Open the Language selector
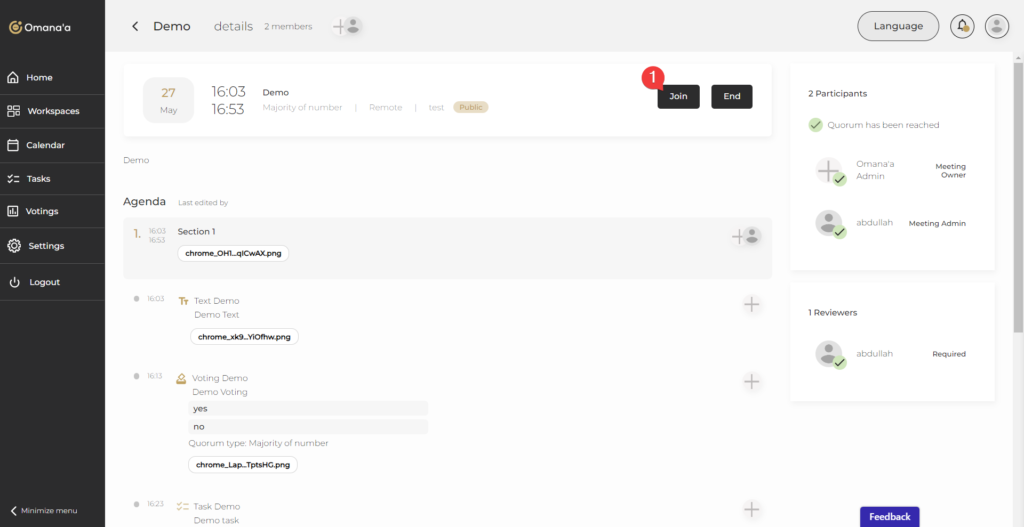 [x=898, y=26]
